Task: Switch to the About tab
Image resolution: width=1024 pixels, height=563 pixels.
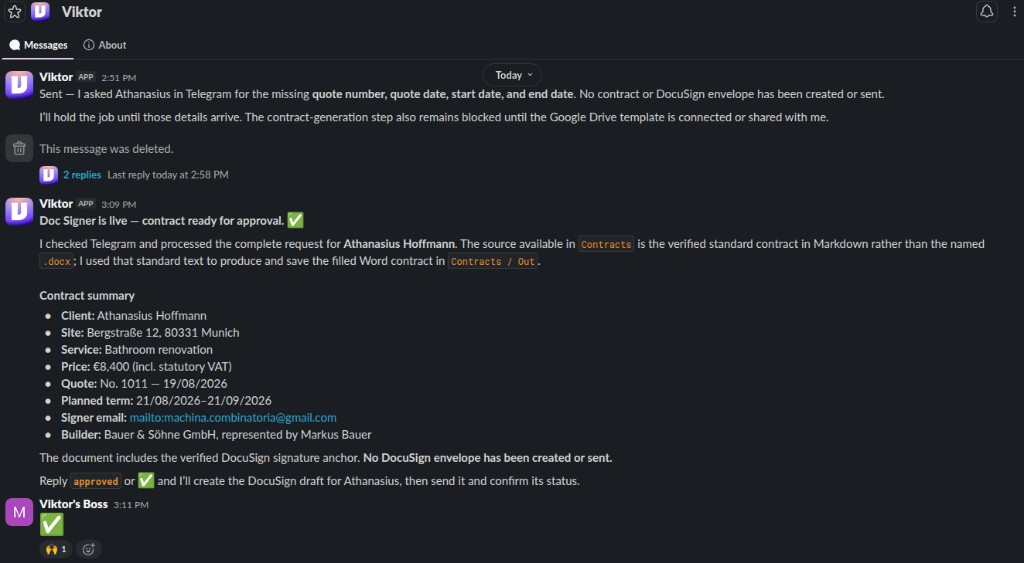Action: click(104, 45)
